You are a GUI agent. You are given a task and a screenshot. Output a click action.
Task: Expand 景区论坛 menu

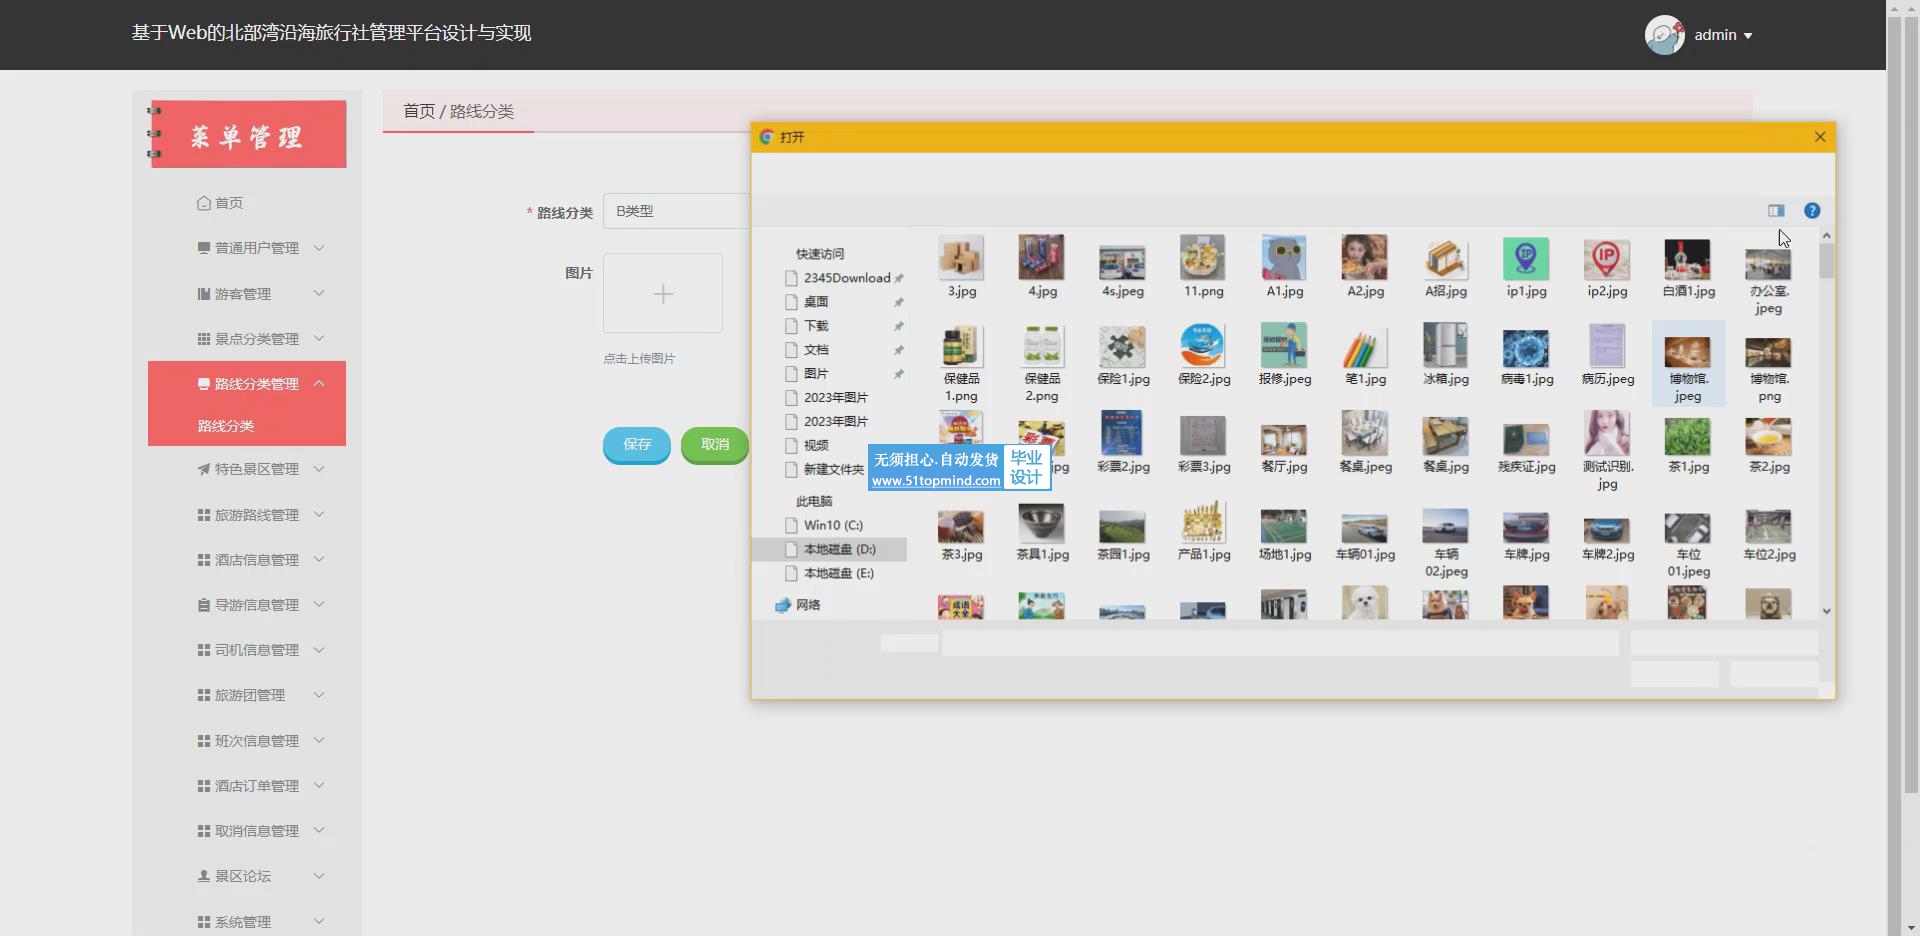[247, 876]
